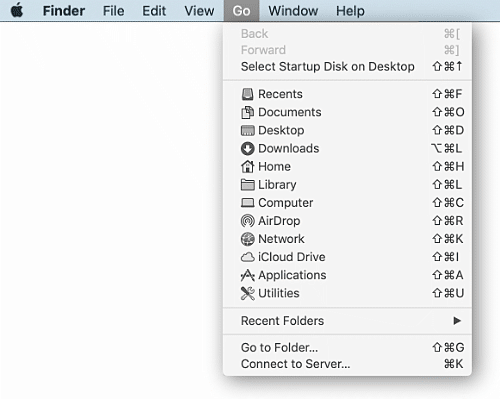Click the Downloads arrow icon
This screenshot has height=399, width=500.
tap(247, 149)
